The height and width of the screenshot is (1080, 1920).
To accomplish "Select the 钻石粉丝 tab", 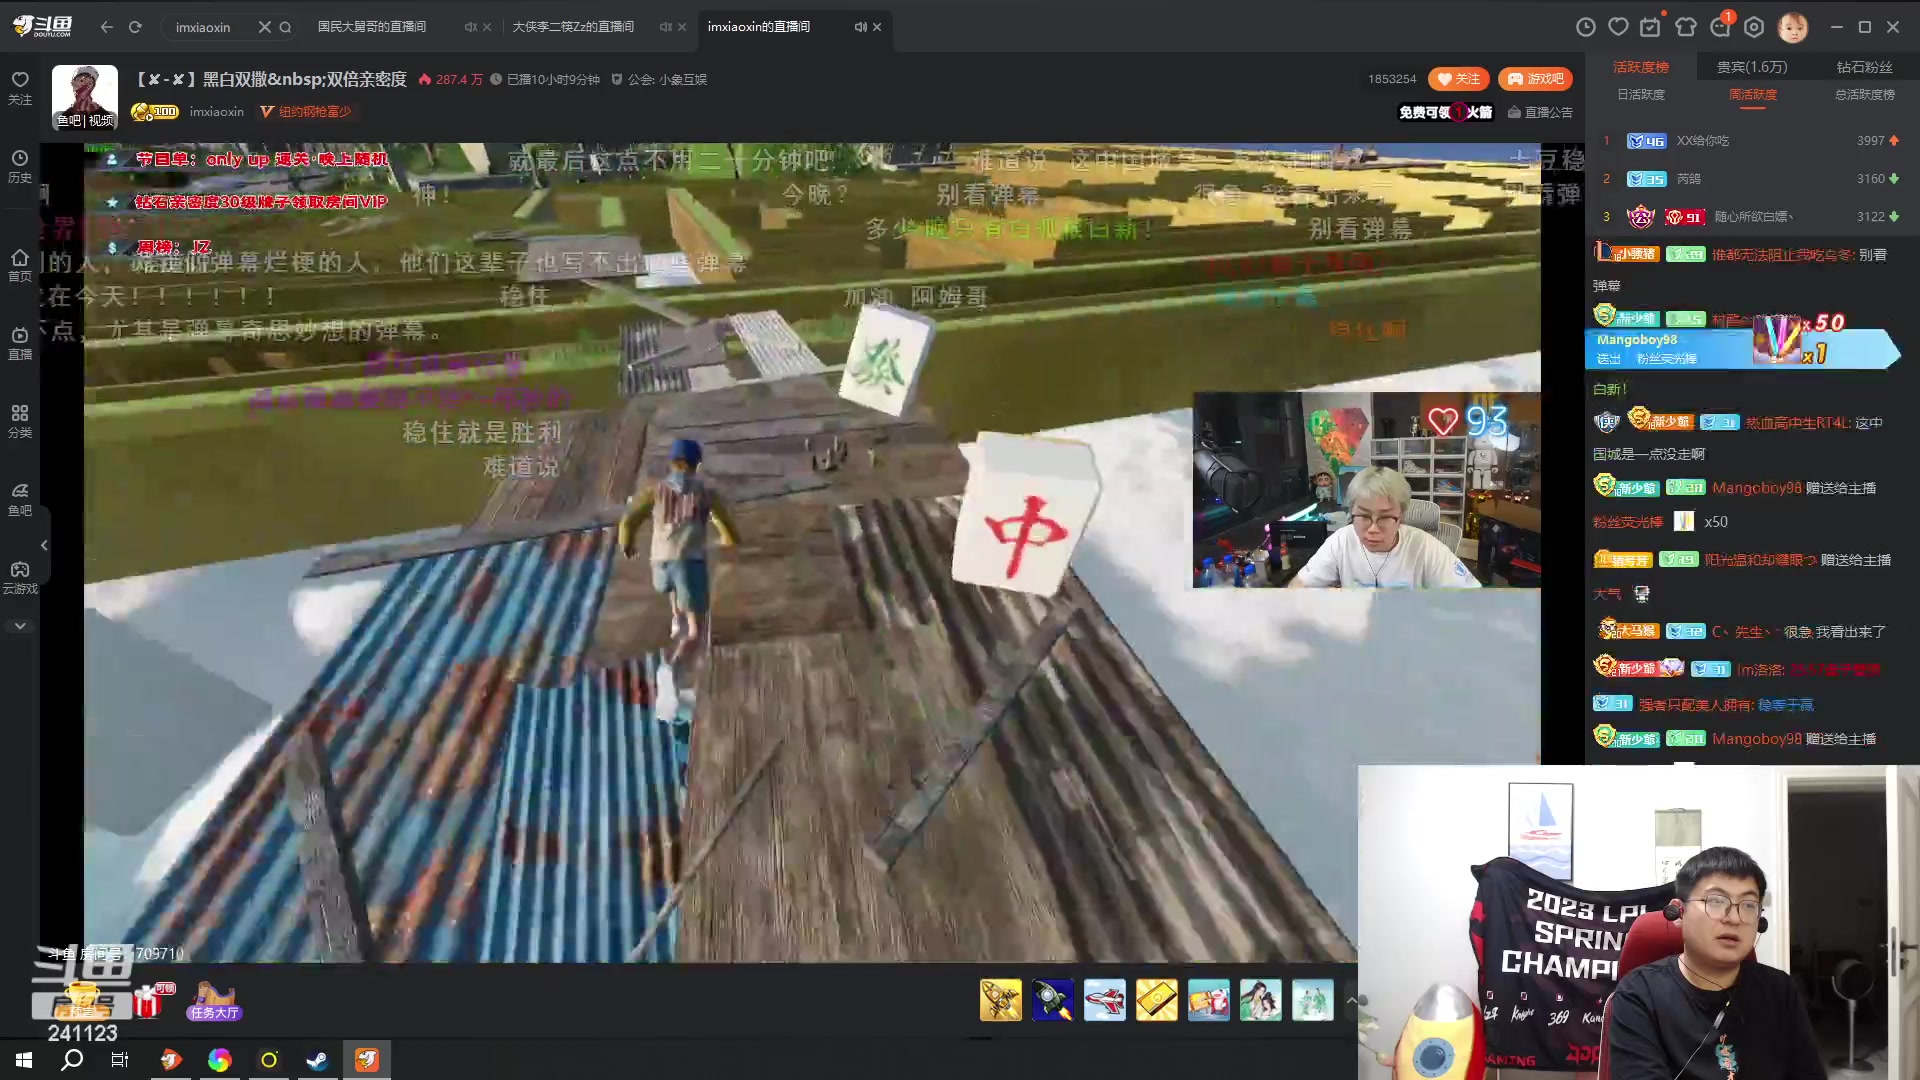I will 1864,67.
